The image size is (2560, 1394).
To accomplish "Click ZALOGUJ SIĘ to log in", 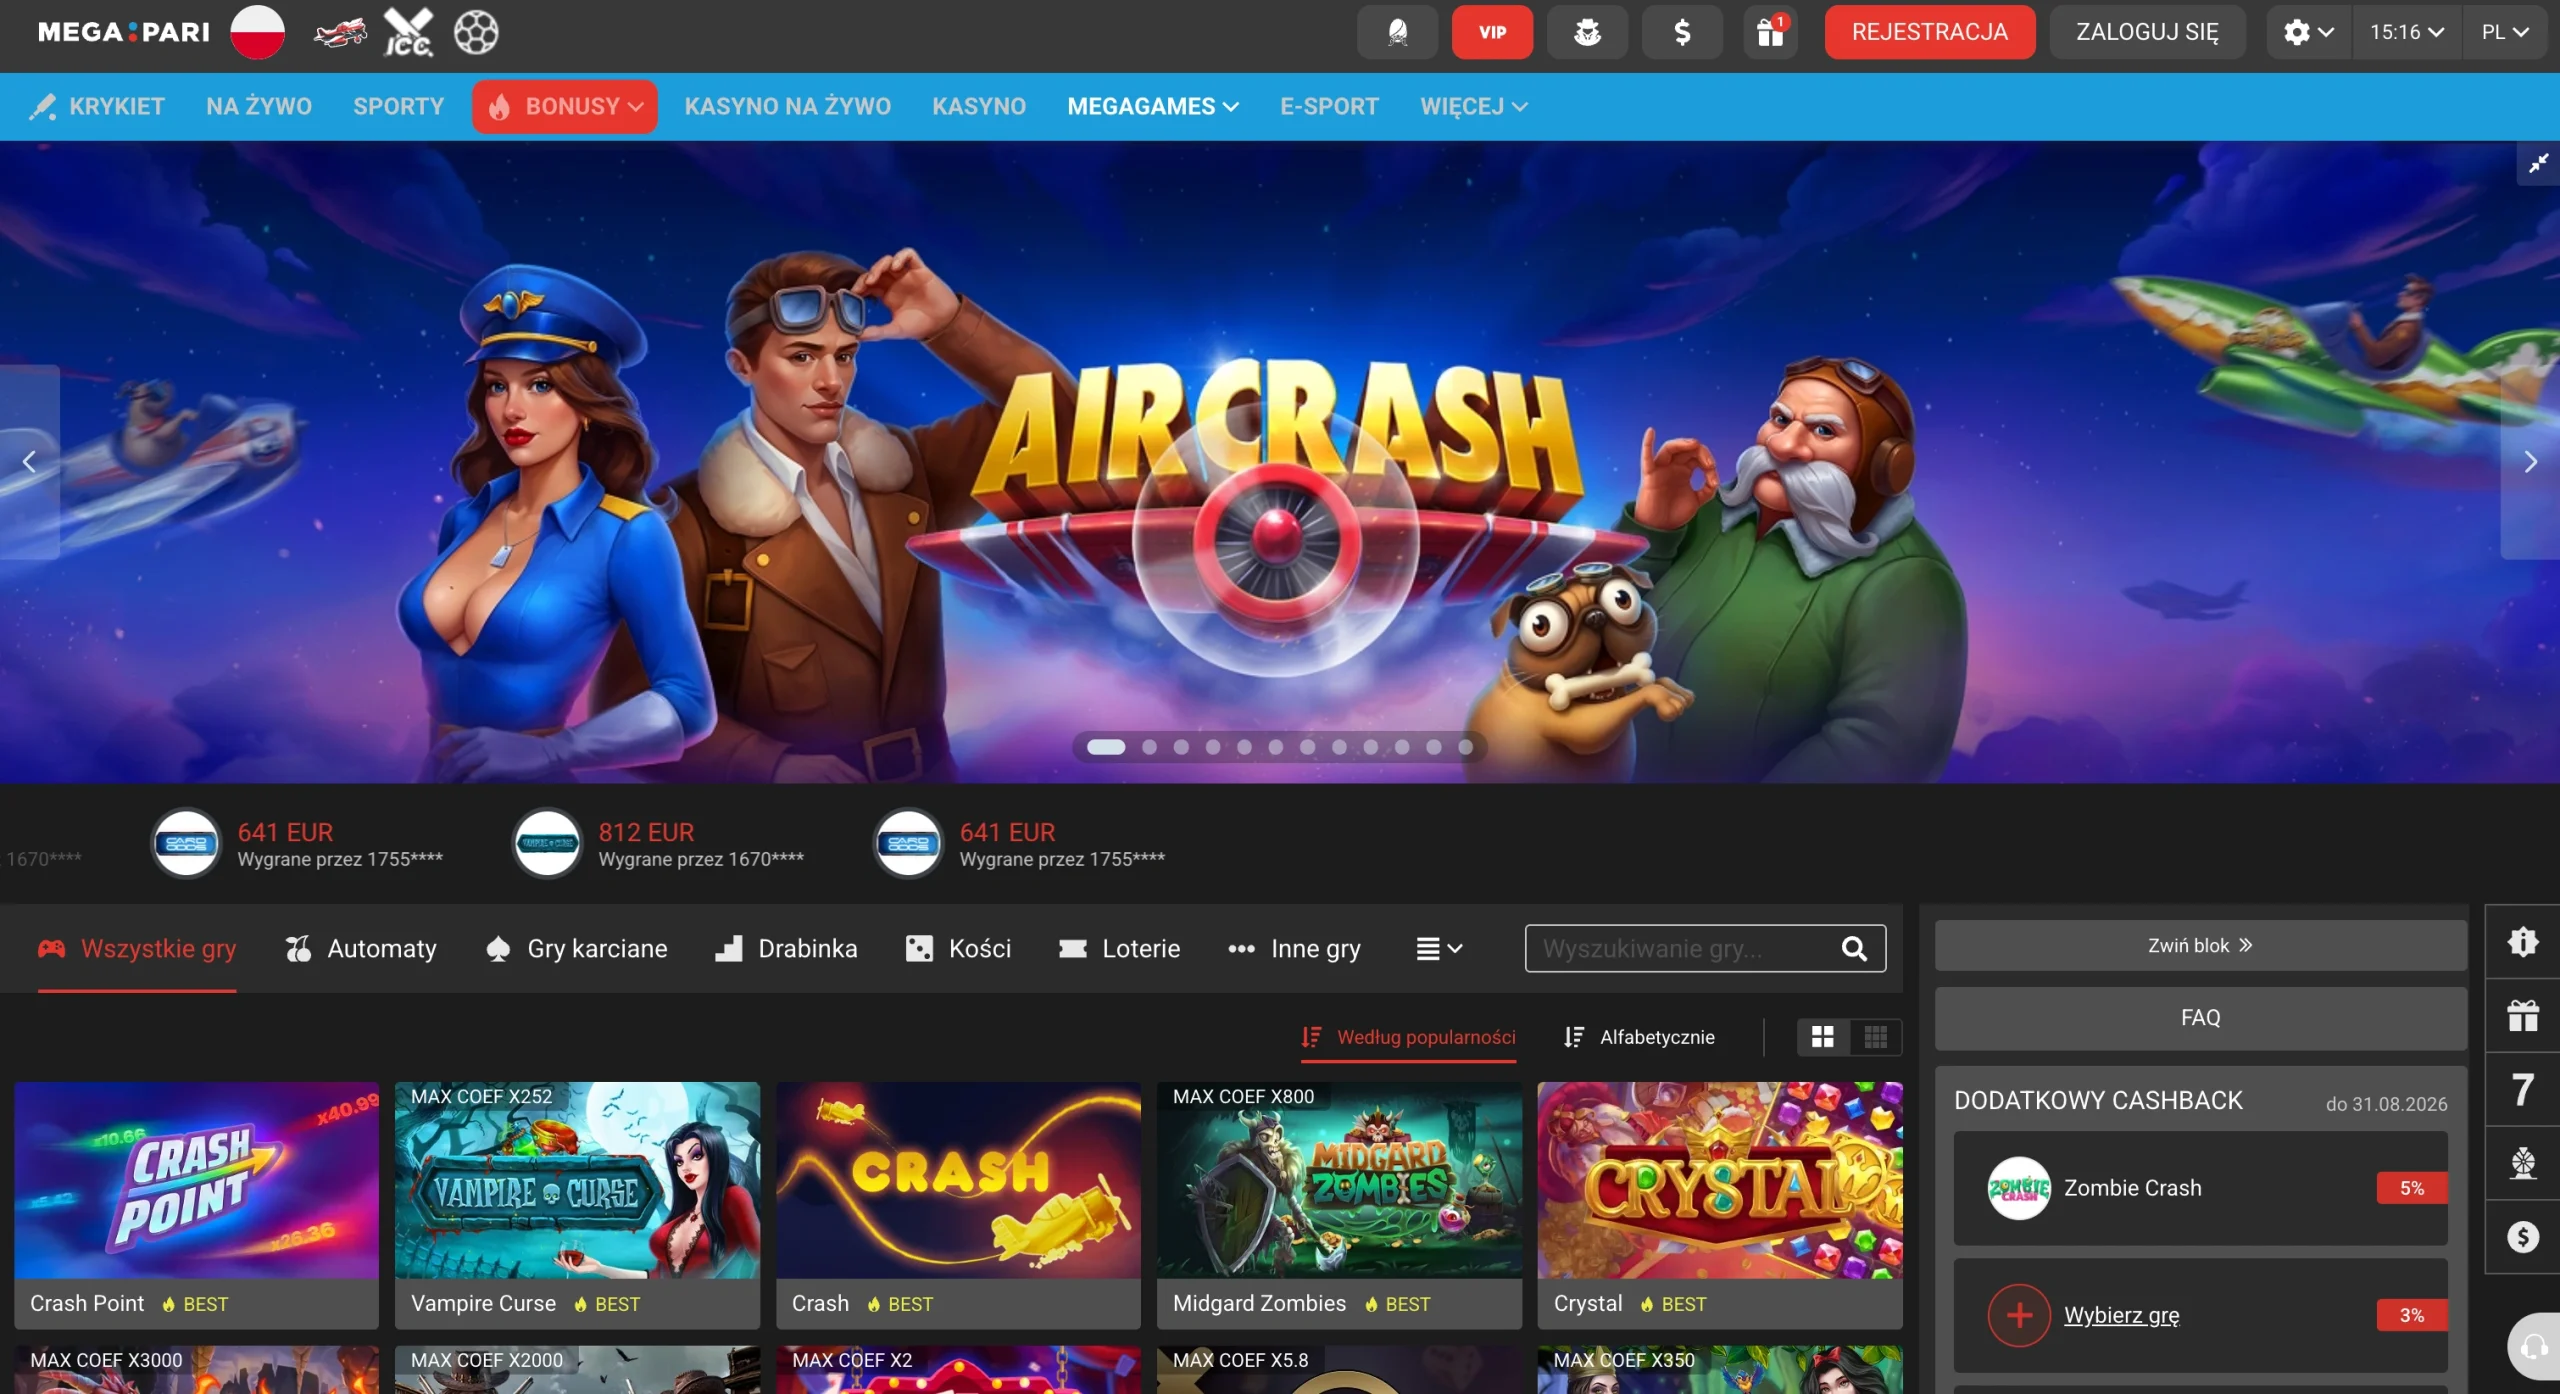I will 2147,32.
